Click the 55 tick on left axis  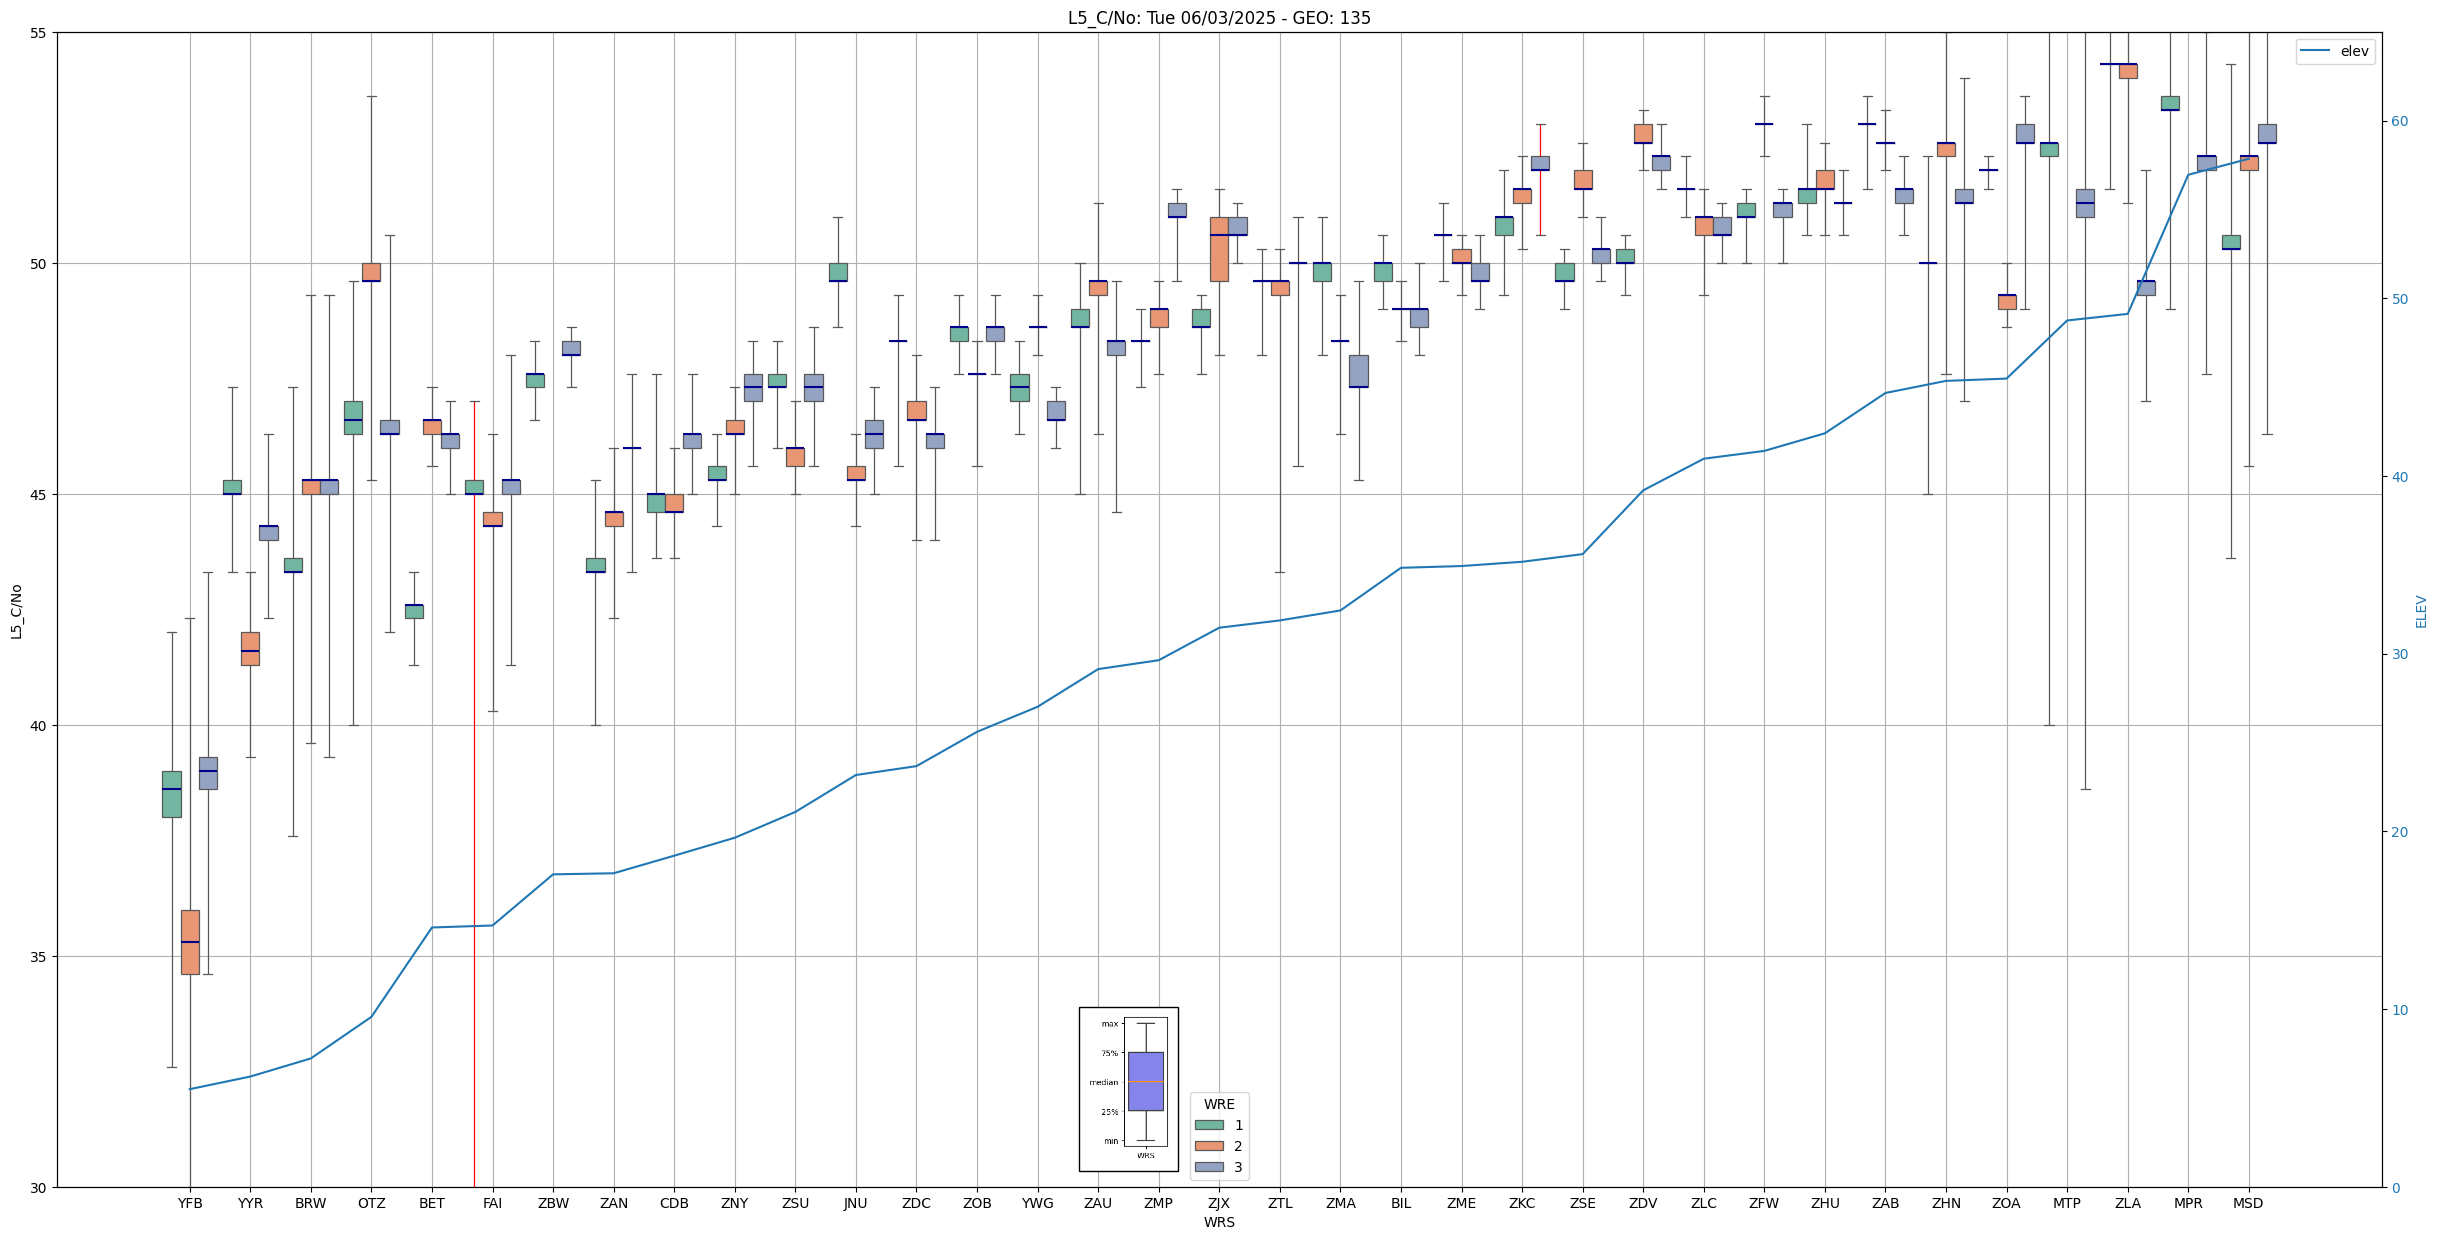tap(39, 33)
